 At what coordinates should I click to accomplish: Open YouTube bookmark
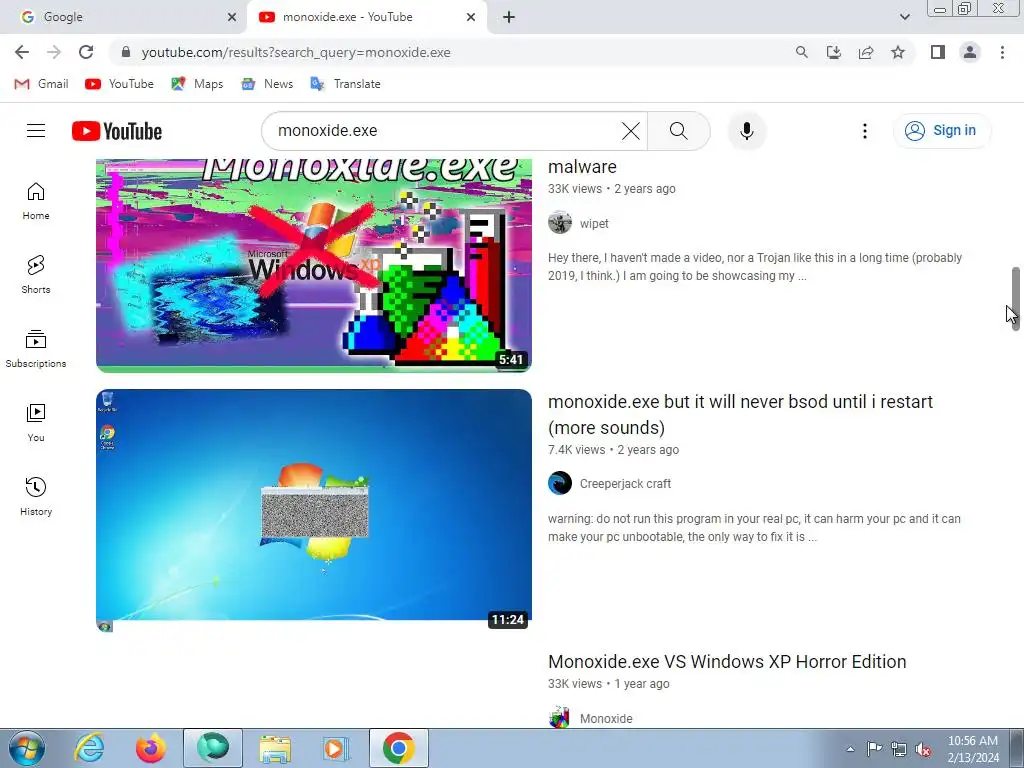pyautogui.click(x=120, y=84)
